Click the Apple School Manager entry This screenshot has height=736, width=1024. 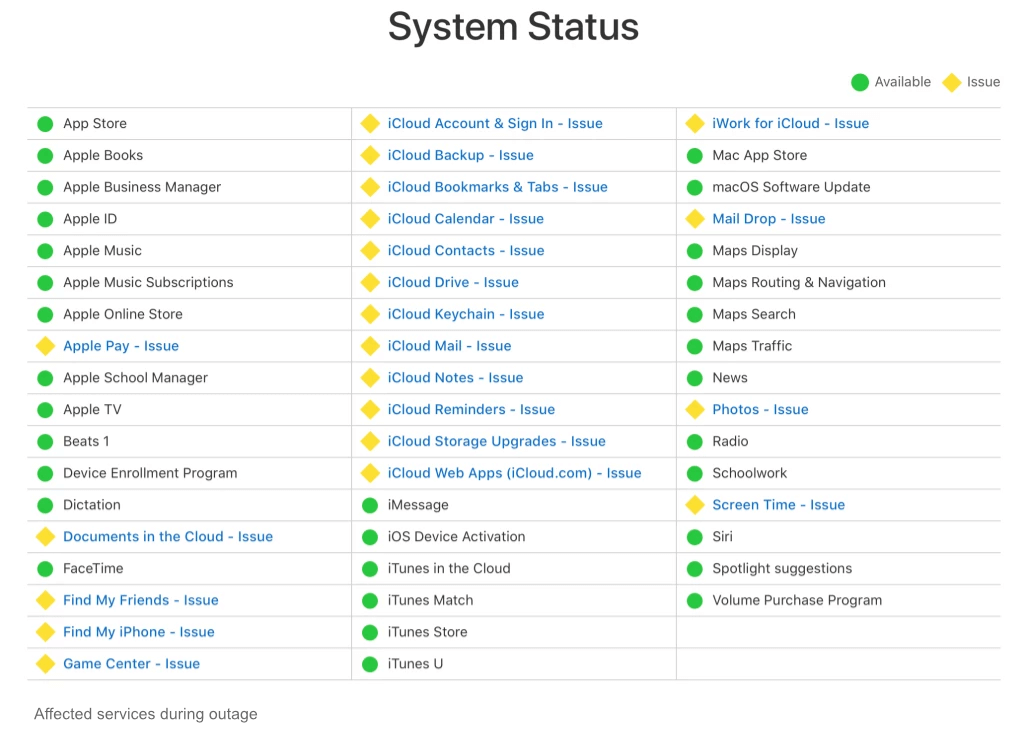pyautogui.click(x=135, y=378)
